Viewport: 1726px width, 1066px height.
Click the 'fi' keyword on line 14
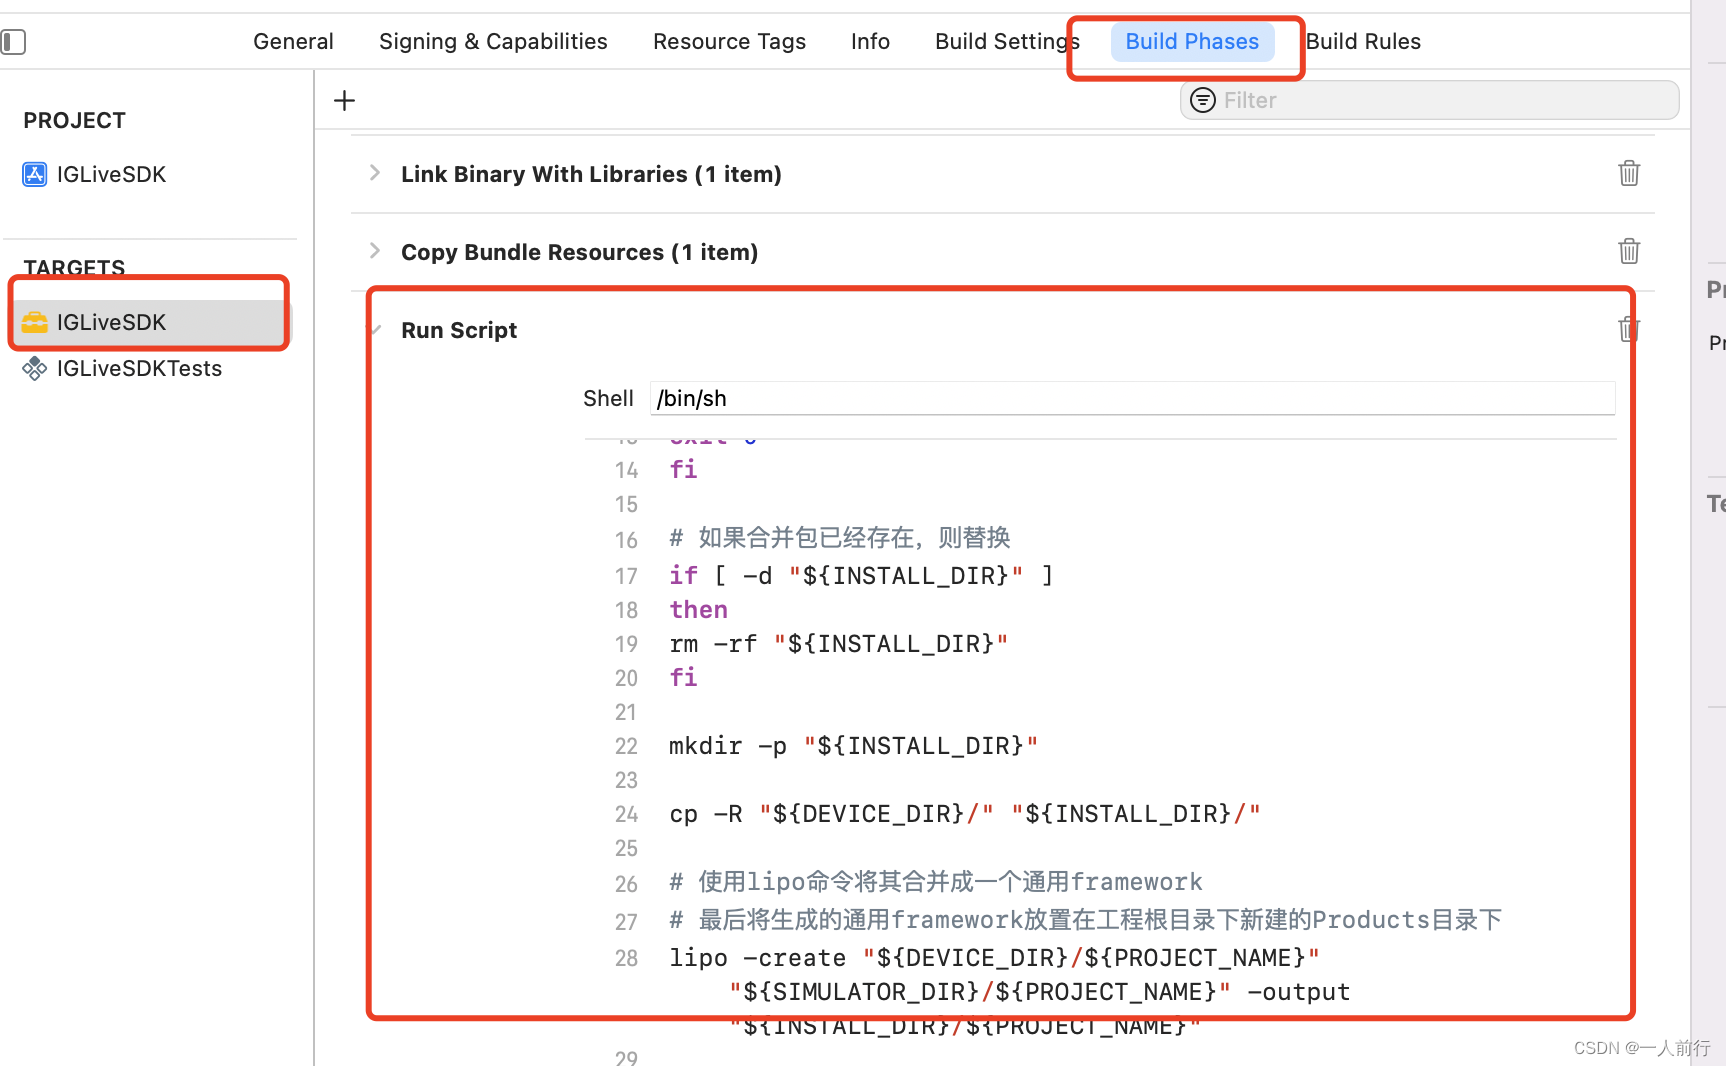pyautogui.click(x=683, y=470)
